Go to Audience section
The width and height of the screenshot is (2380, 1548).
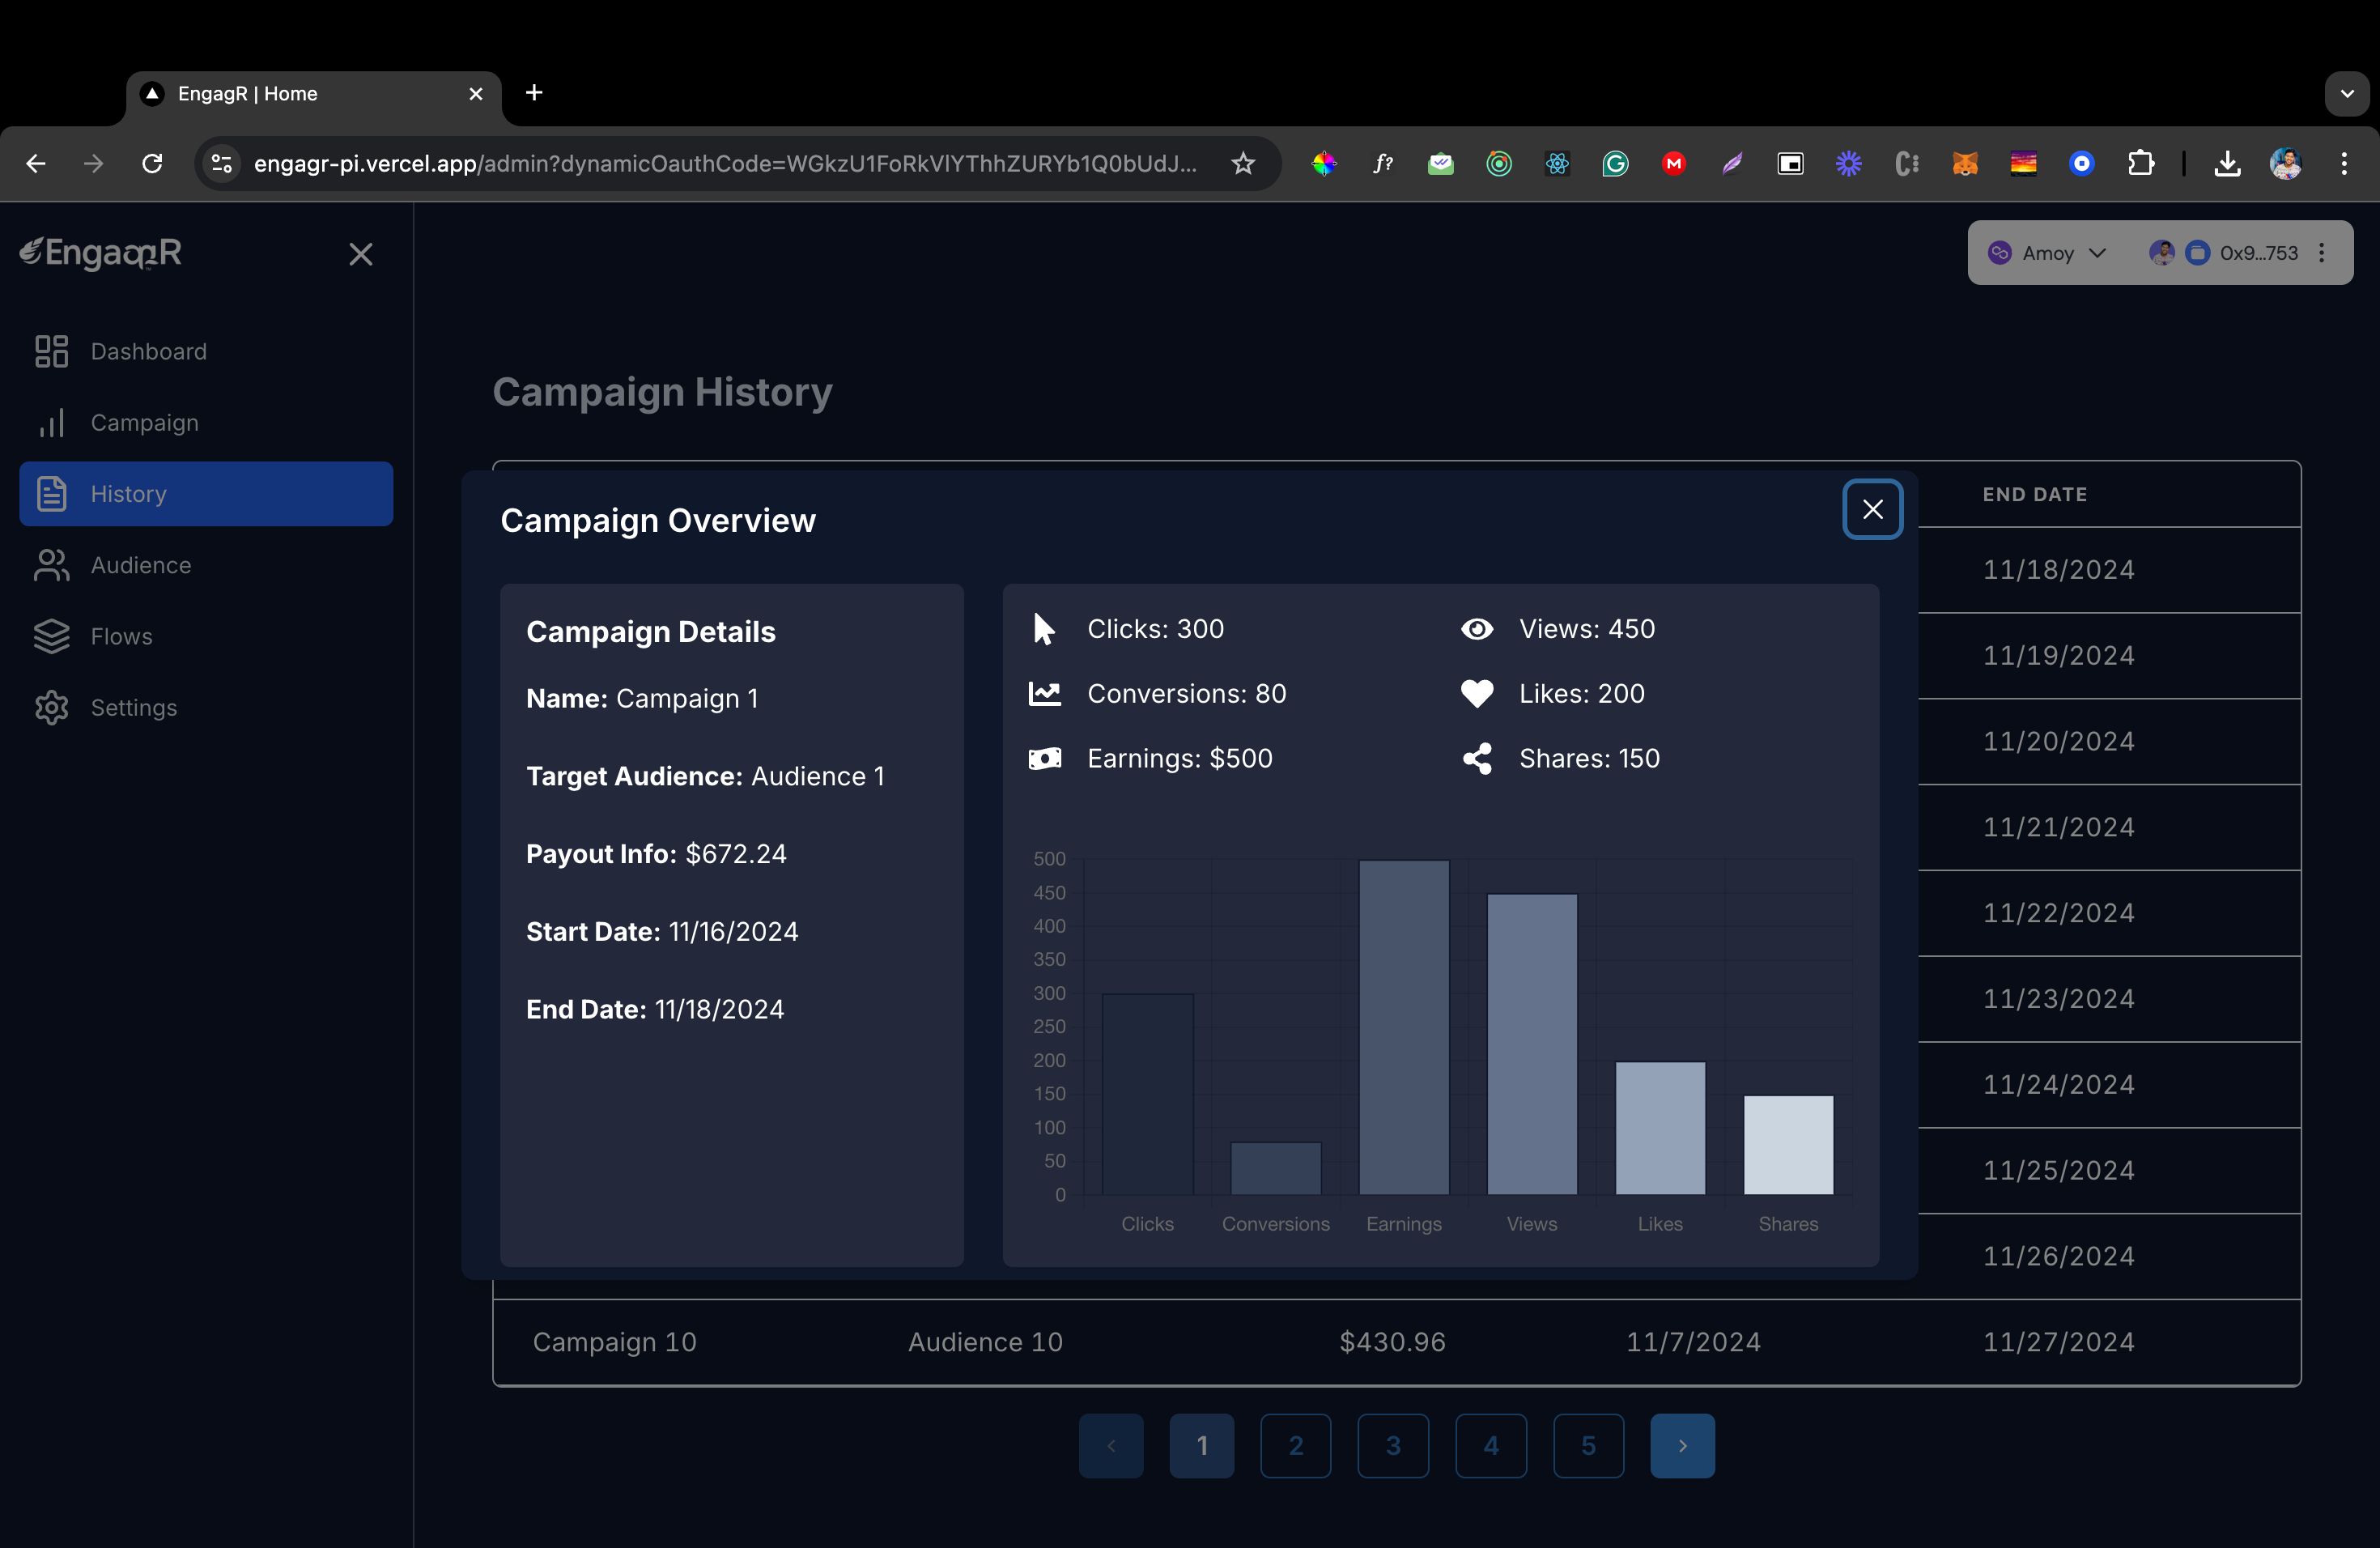pyautogui.click(x=206, y=565)
